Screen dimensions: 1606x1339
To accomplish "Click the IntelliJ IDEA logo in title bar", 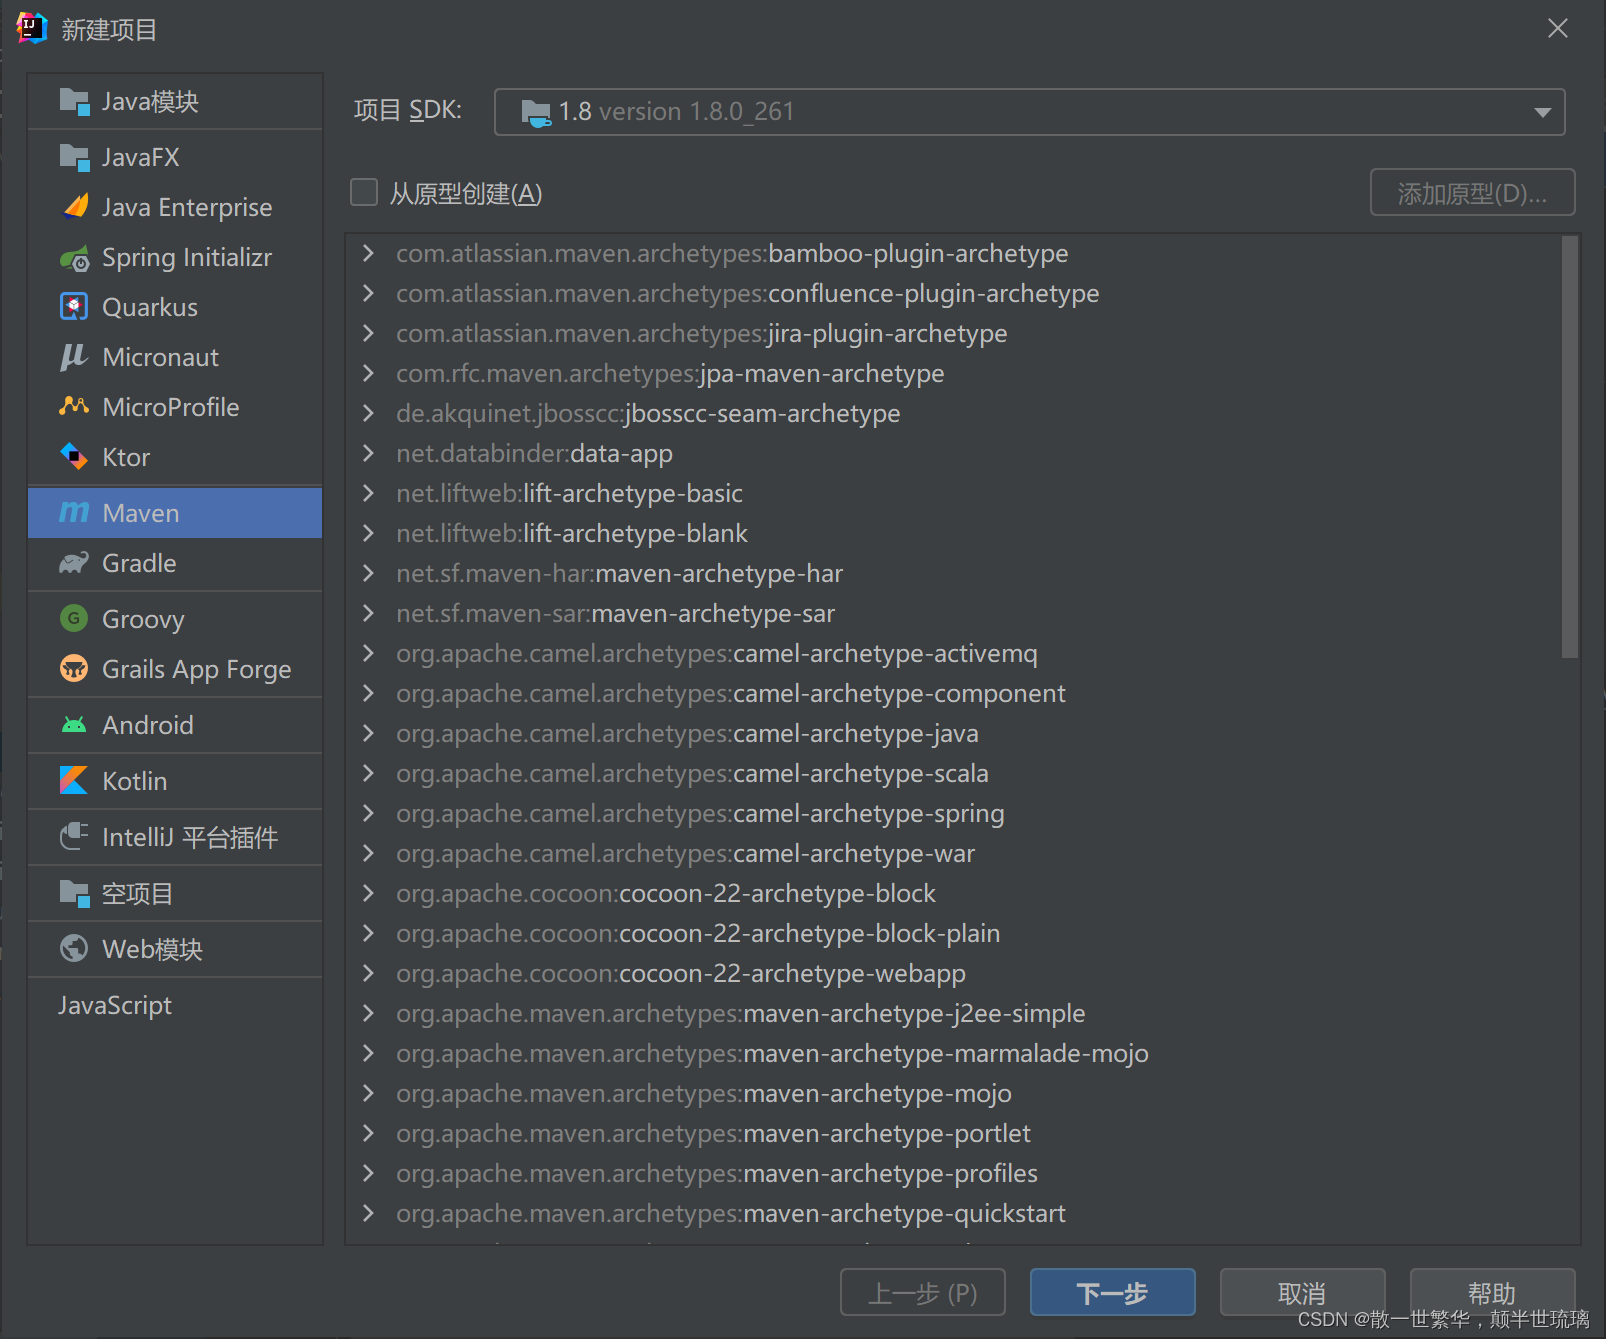I will [32, 28].
